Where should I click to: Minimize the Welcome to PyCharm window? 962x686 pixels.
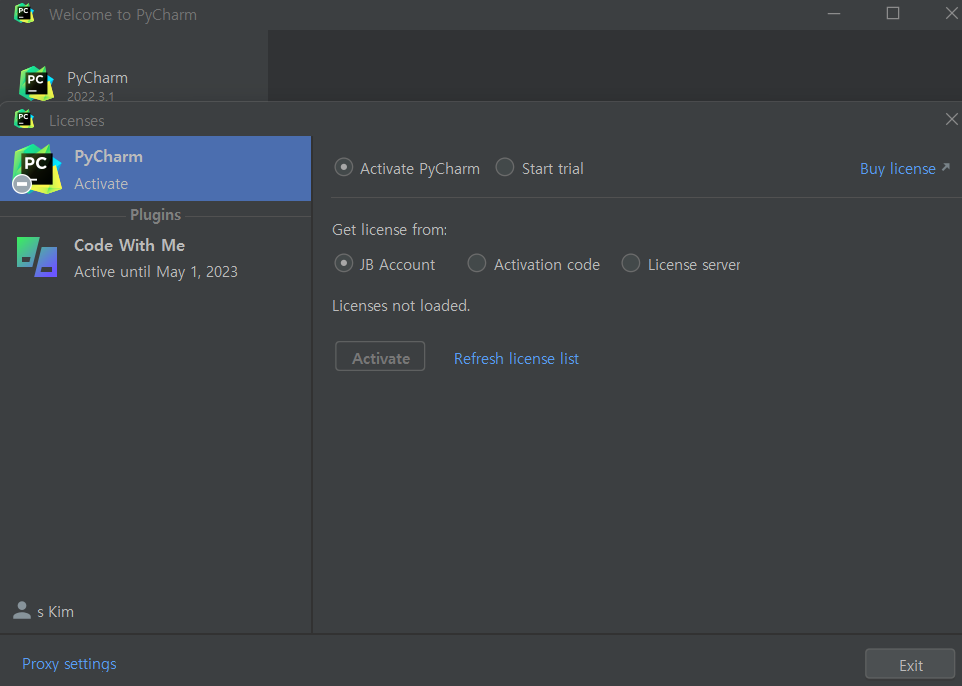coord(834,13)
